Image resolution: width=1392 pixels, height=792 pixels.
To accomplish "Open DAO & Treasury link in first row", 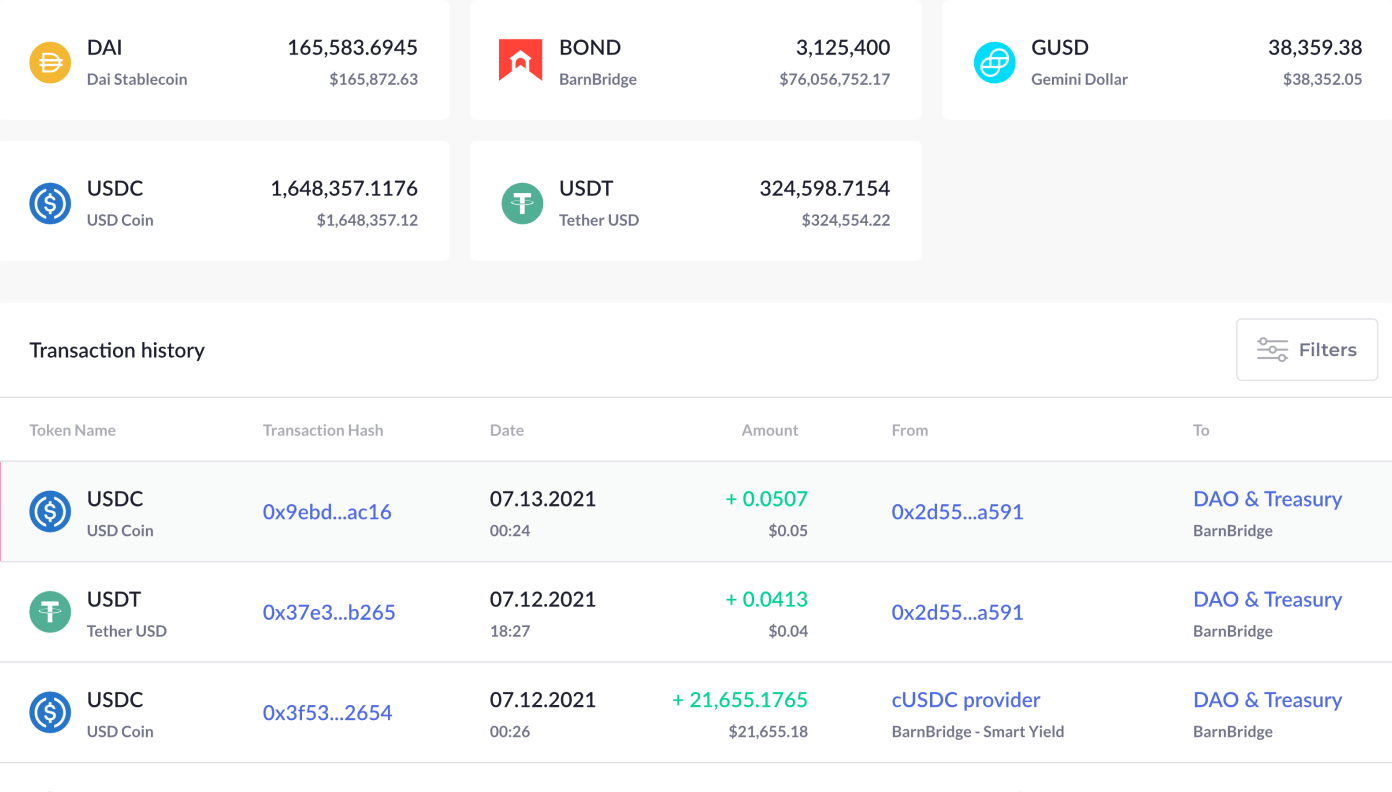I will click(1267, 499).
